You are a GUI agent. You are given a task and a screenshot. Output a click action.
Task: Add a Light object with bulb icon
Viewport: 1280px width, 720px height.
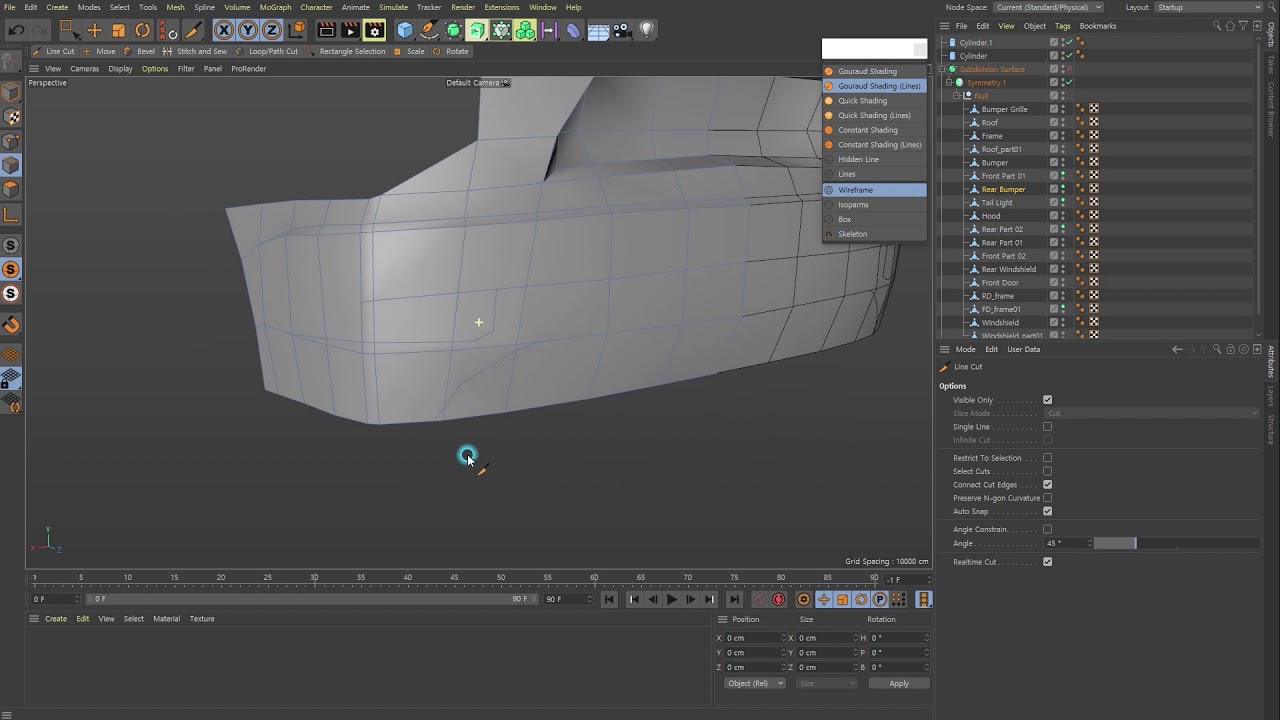646,30
